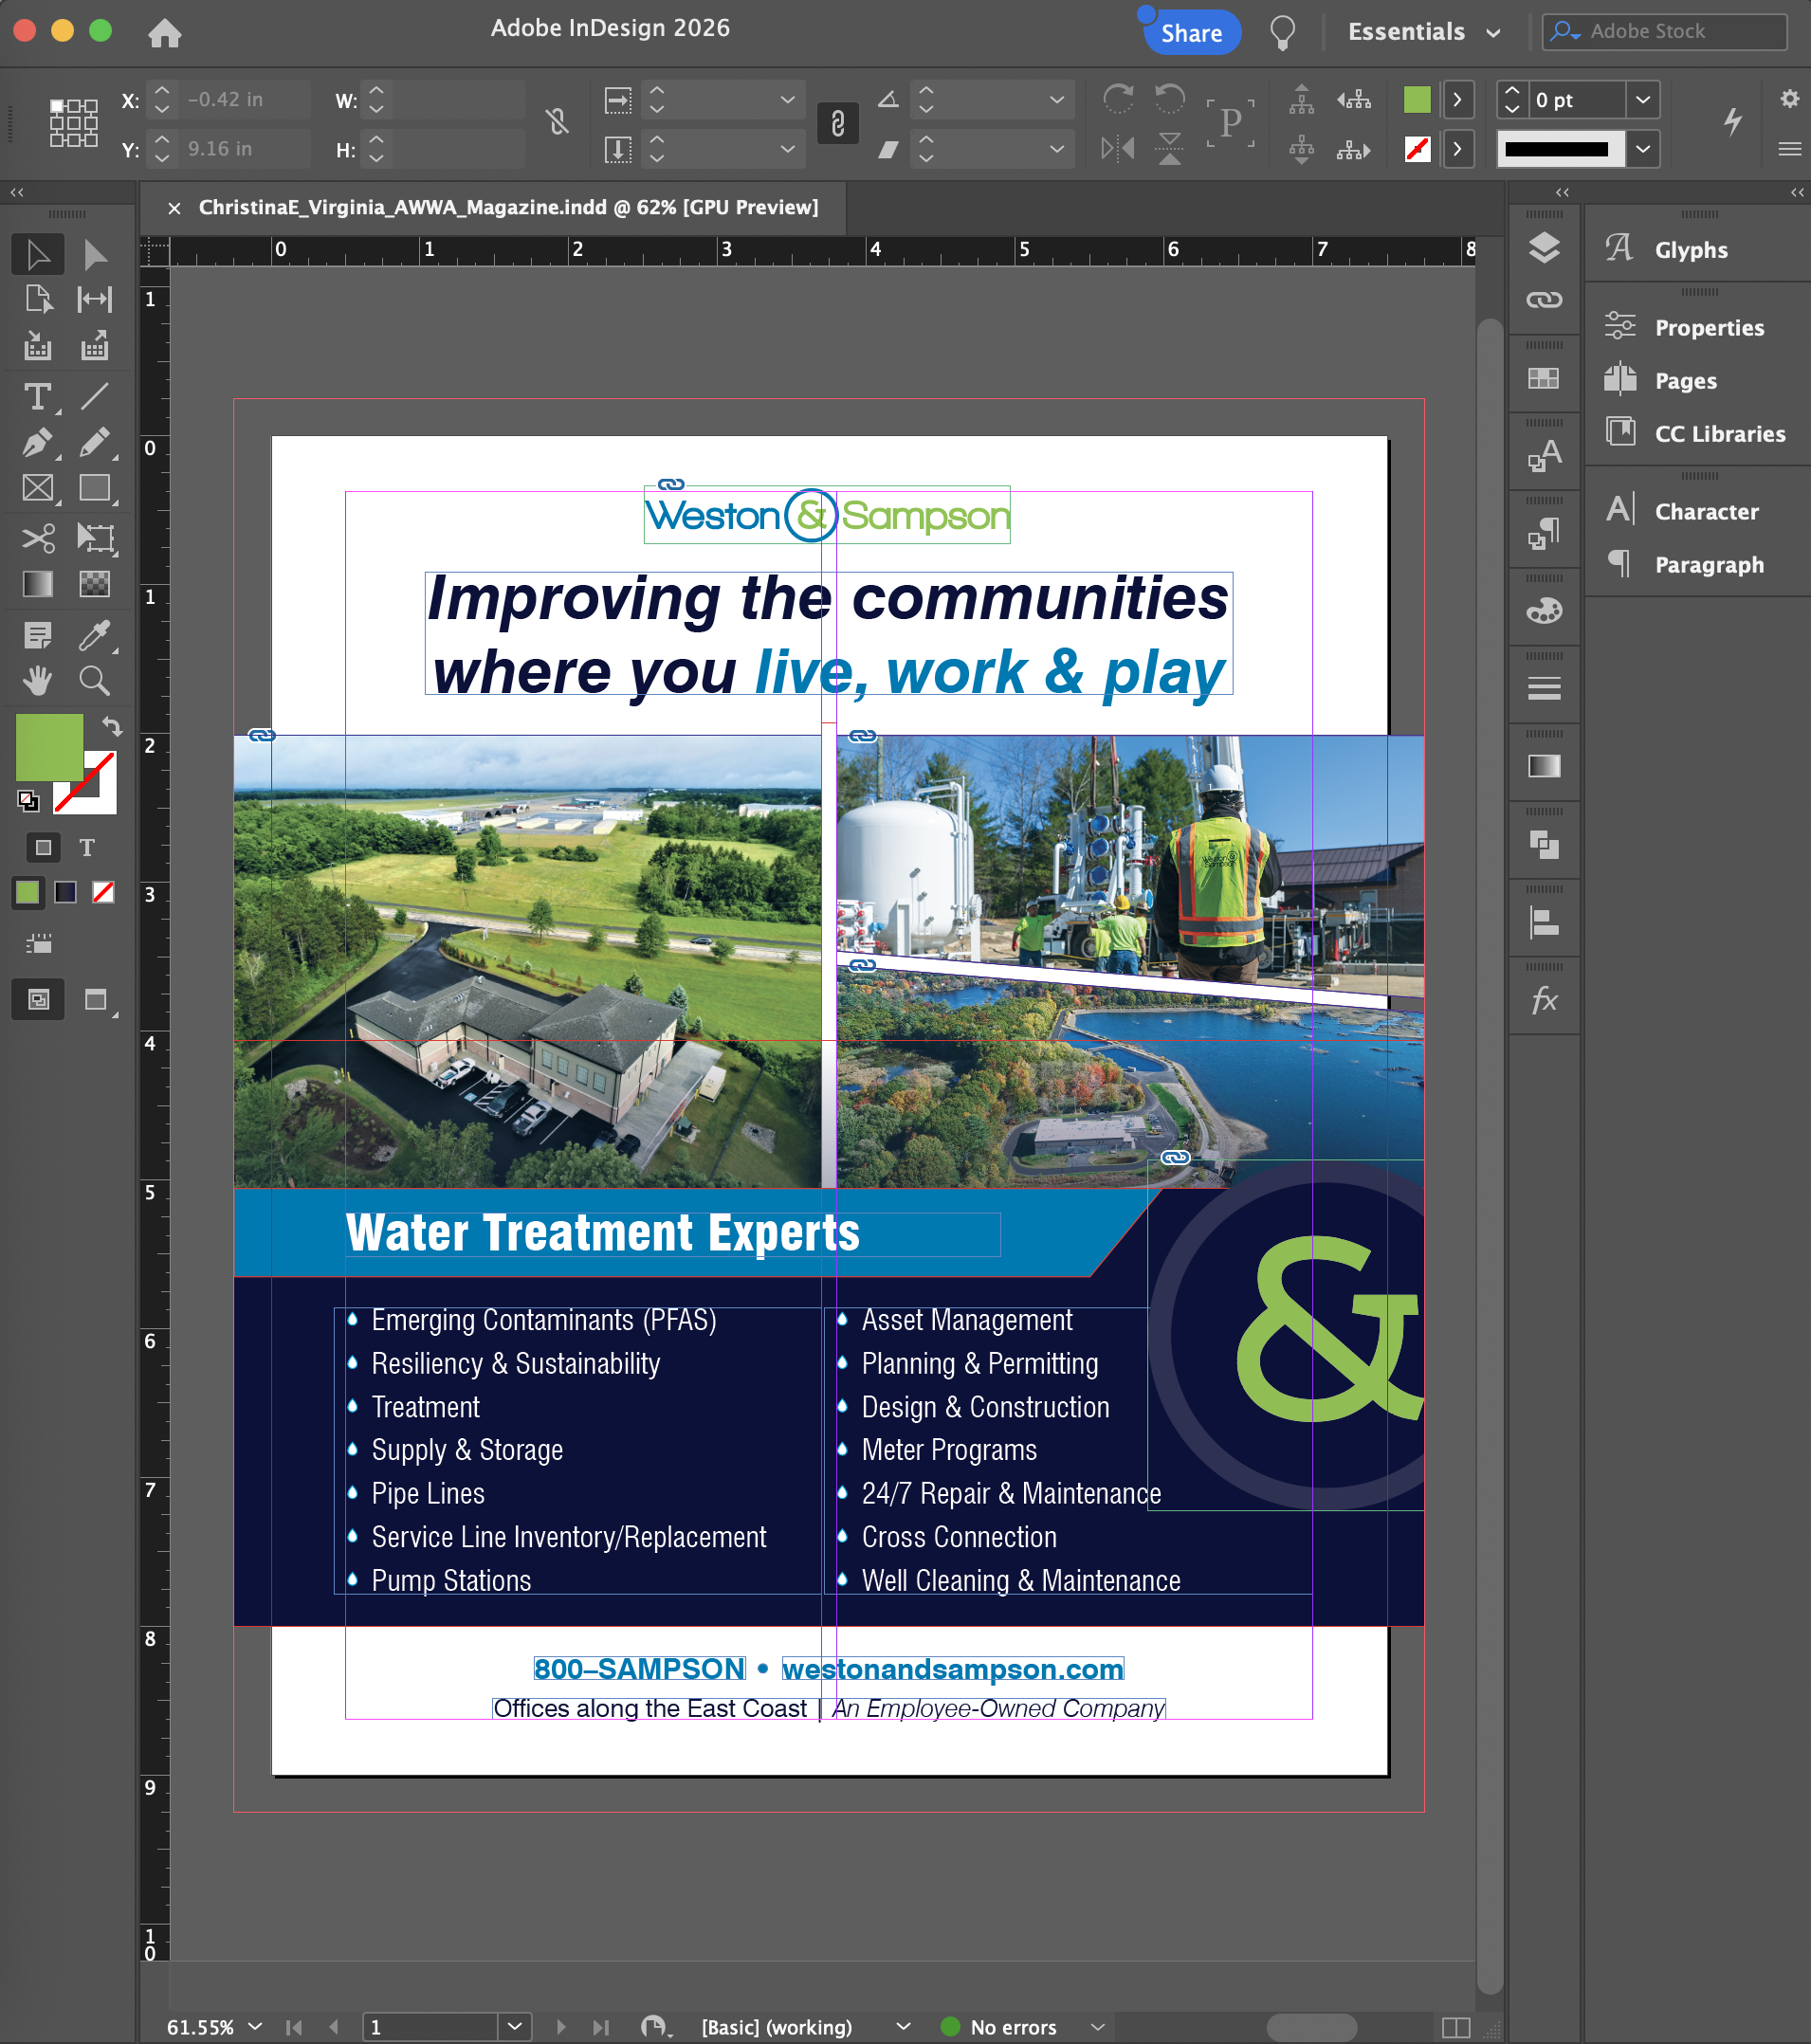Select the Gradient Swatch tool
Screen dimensions: 1811x2044
[38, 583]
